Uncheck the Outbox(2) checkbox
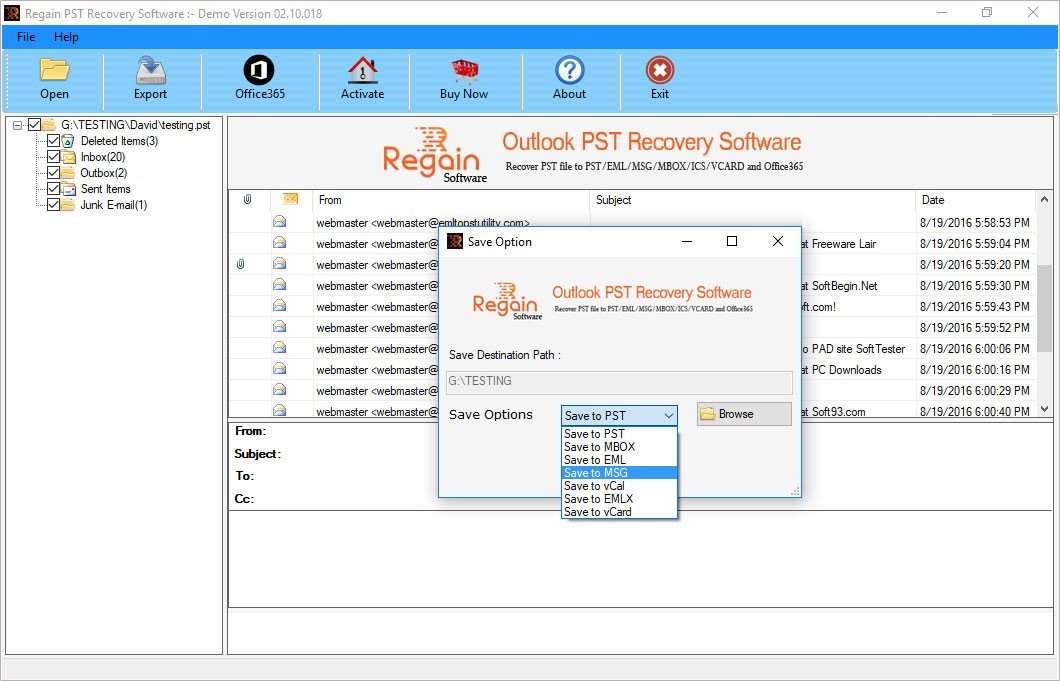The height and width of the screenshot is (681, 1060). tap(53, 173)
